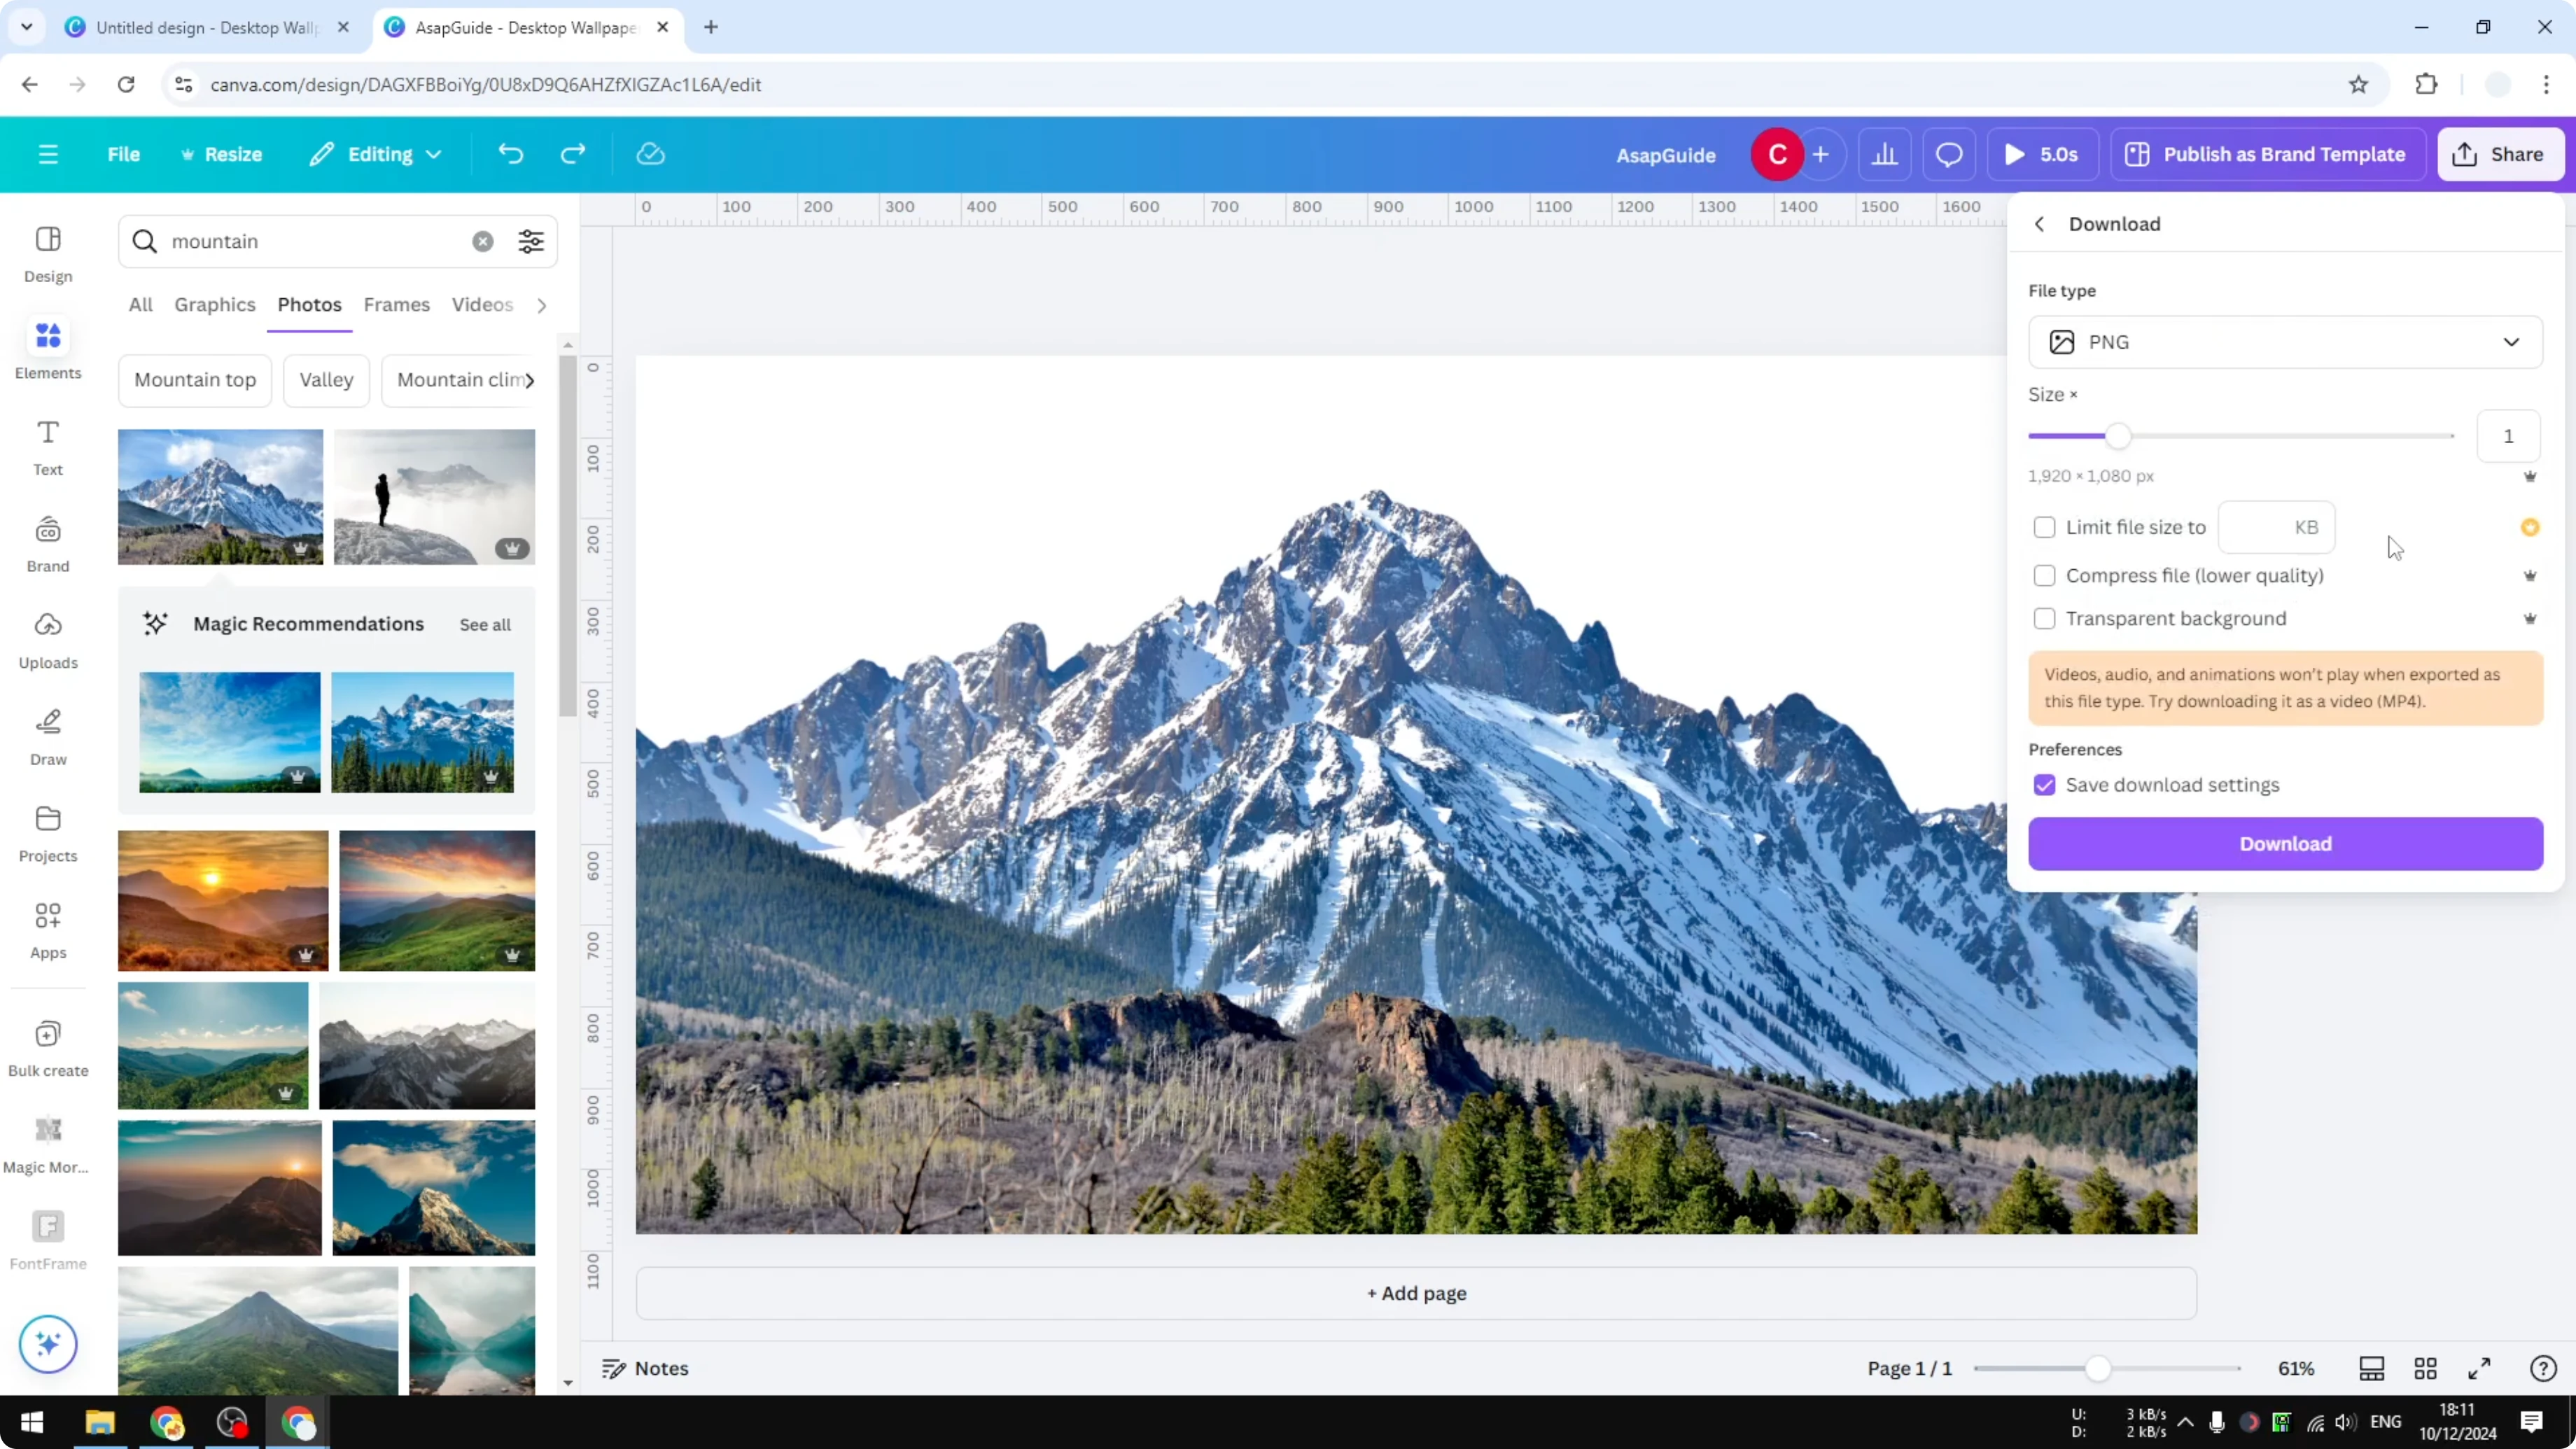Check Compress file (lower quality)
The image size is (2576, 1449).
click(2044, 575)
